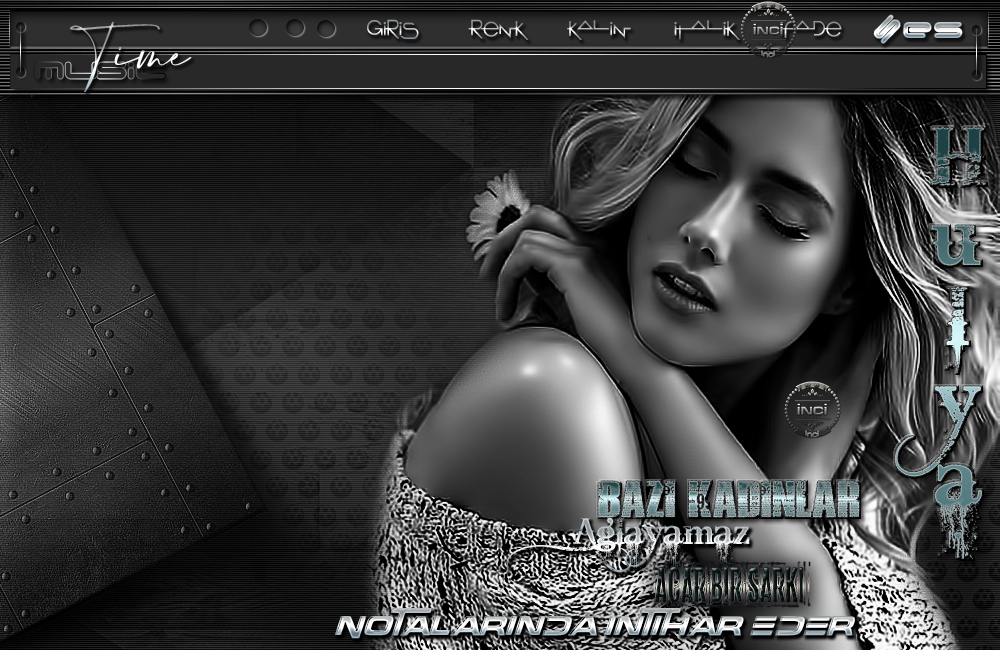
Task: Click the NOTALARINDA INTIHAR EDER caption
Action: coord(594,626)
